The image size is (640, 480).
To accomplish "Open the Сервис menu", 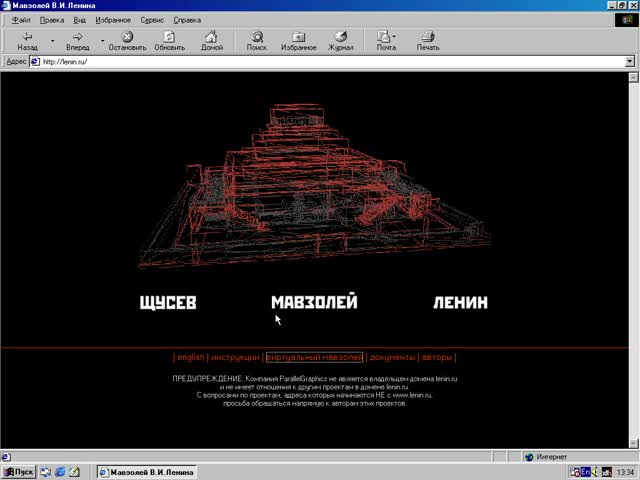I will [x=152, y=20].
